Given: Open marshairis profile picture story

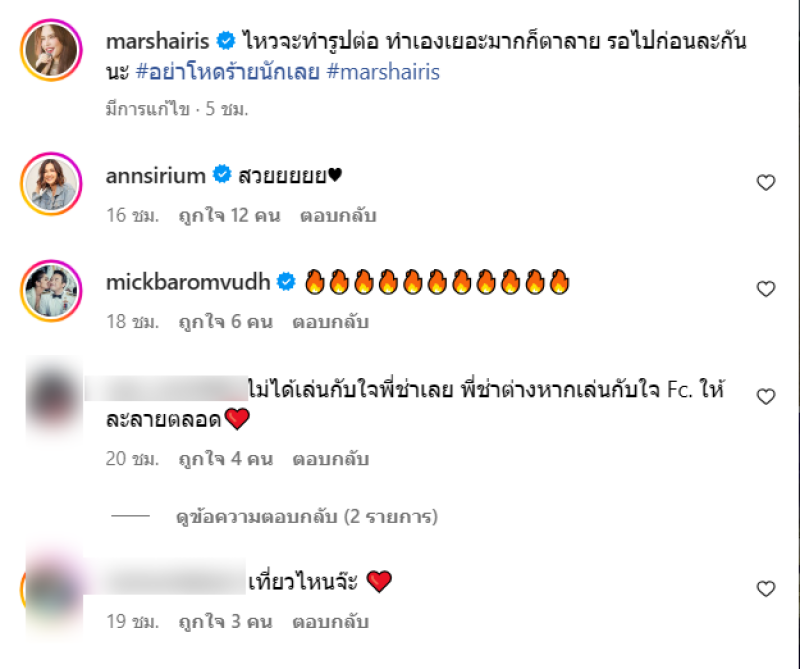Looking at the screenshot, I should [x=51, y=50].
